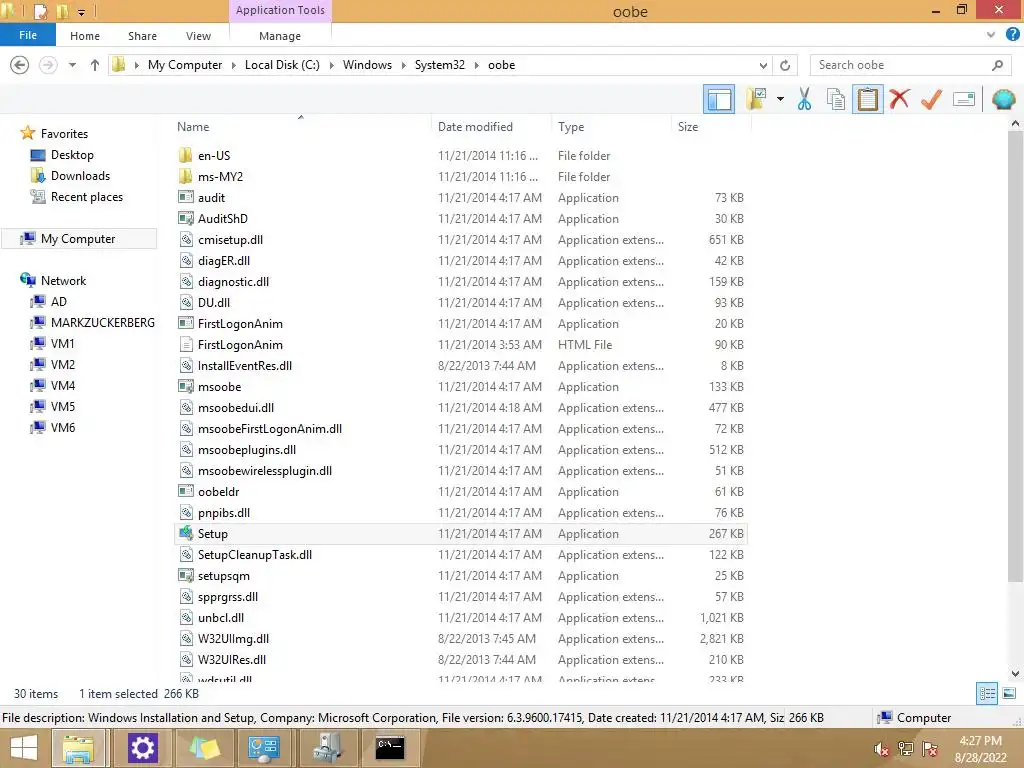1024x768 pixels.
Task: Open the View ribbon tab
Action: pos(198,36)
